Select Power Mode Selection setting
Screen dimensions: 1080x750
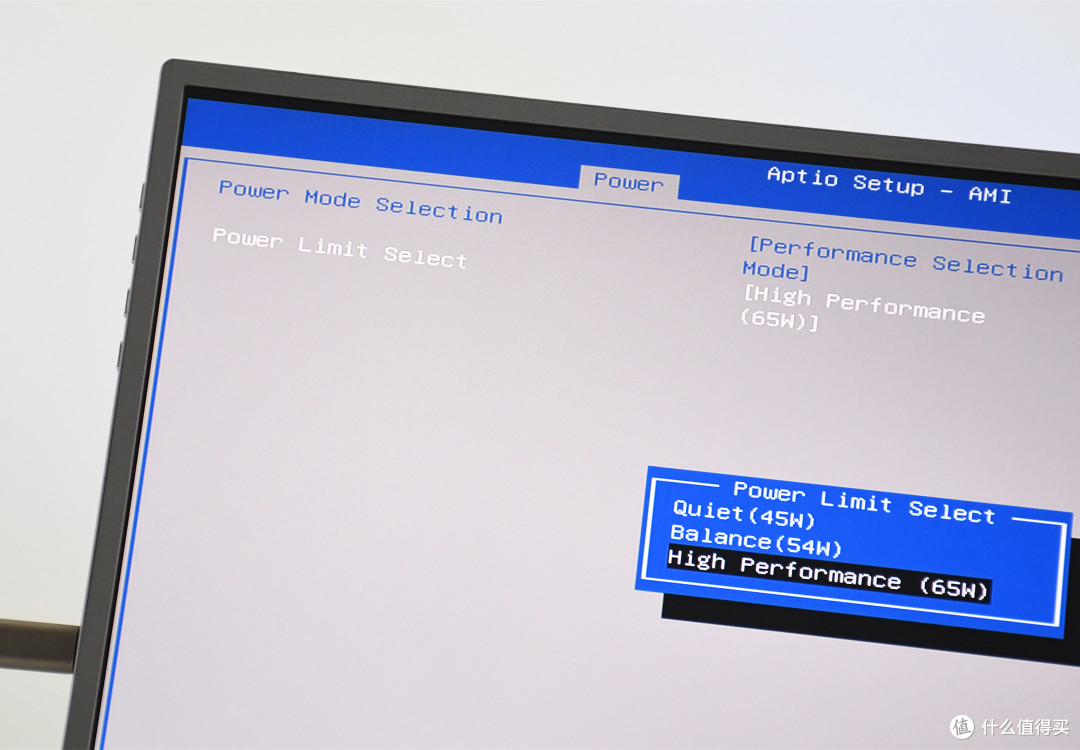(360, 201)
